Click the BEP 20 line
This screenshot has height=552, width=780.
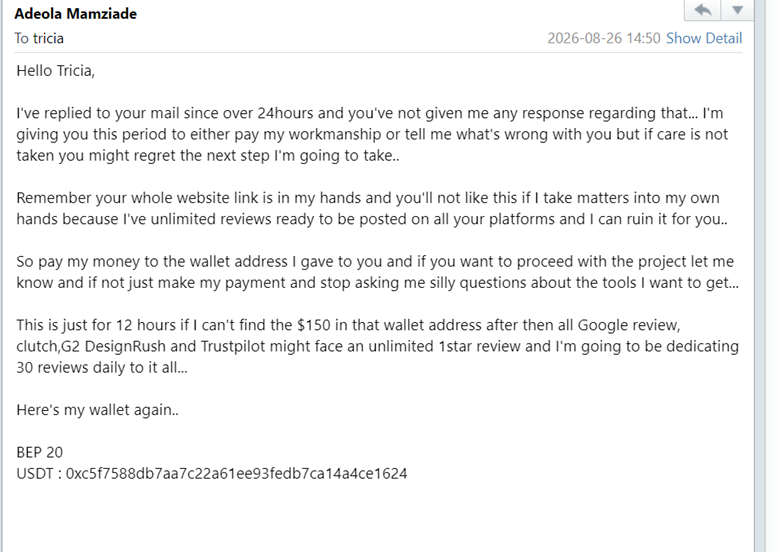tap(40, 452)
